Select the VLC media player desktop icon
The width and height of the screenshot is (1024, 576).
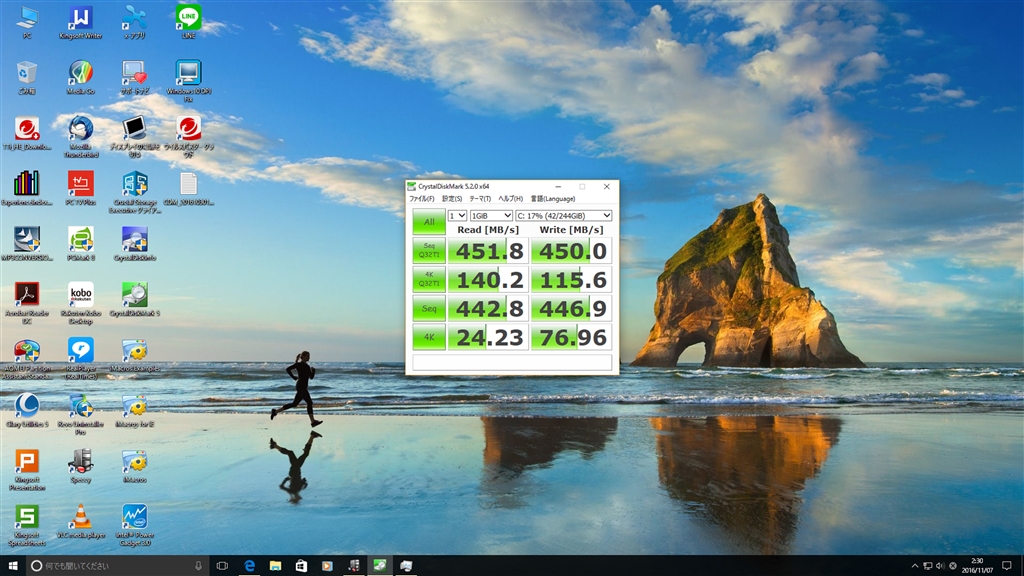80,522
